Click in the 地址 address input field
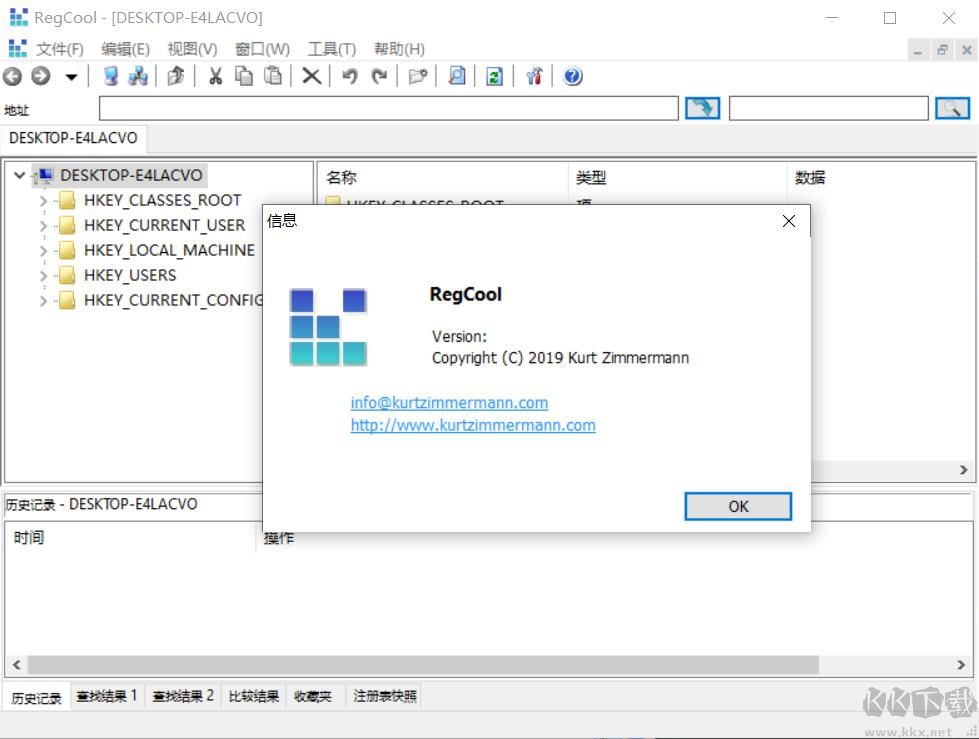Viewport: 979px width, 739px height. click(x=388, y=108)
